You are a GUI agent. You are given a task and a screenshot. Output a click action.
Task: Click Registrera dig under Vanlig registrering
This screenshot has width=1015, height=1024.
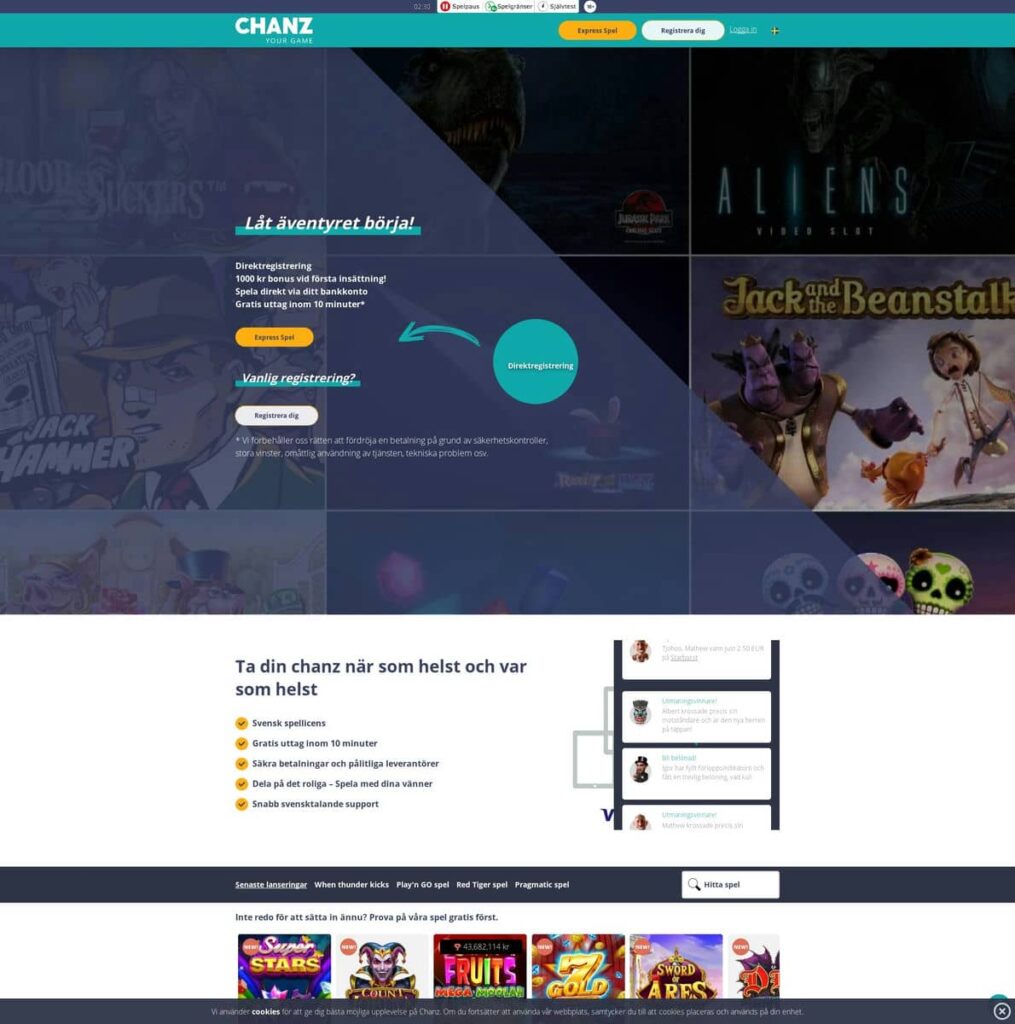coord(276,415)
